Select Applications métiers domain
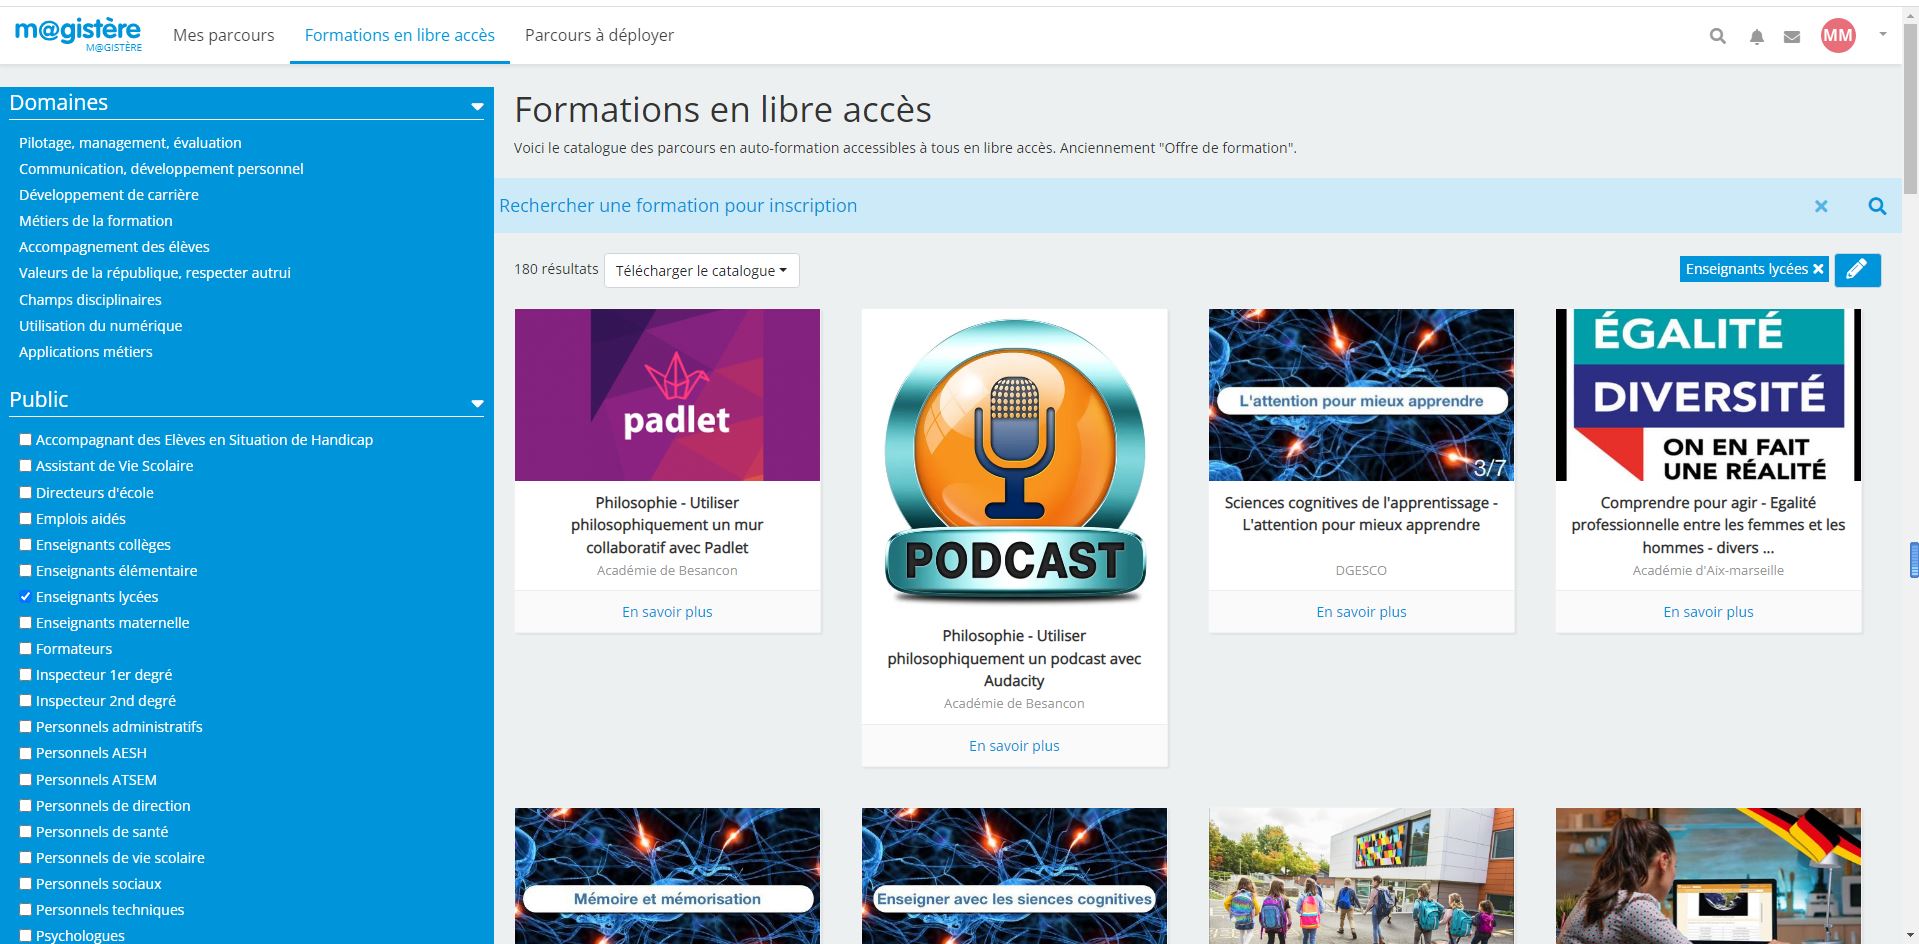Viewport: 1919px width, 944px height. point(85,352)
